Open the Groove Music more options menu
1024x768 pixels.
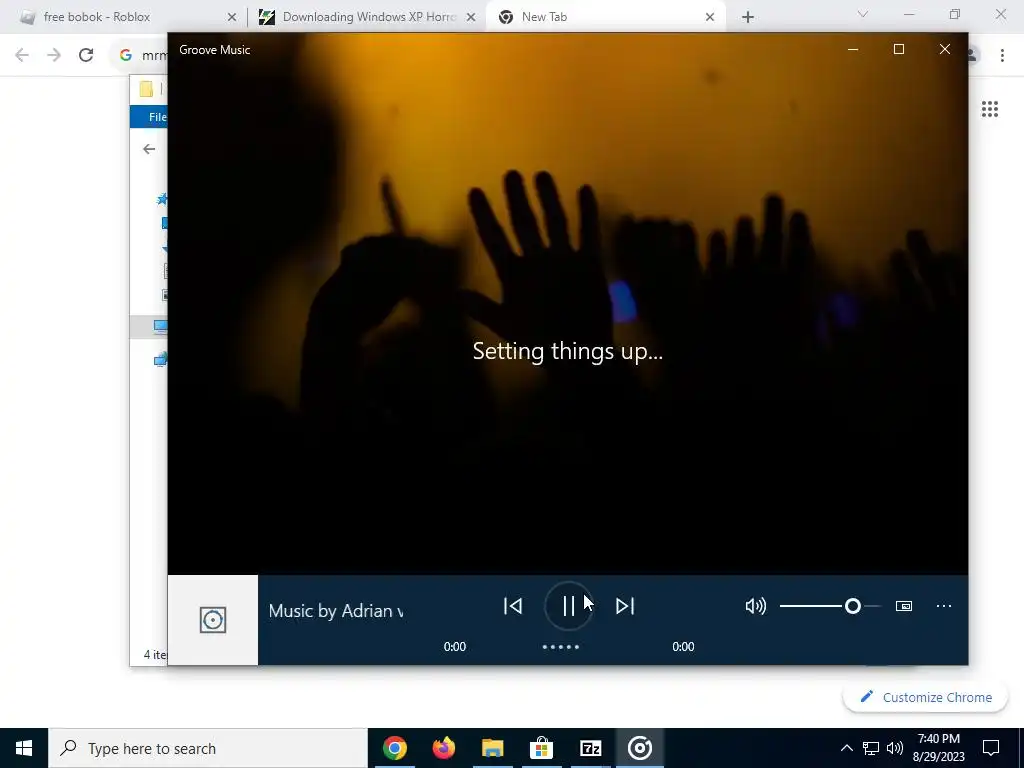(x=944, y=606)
